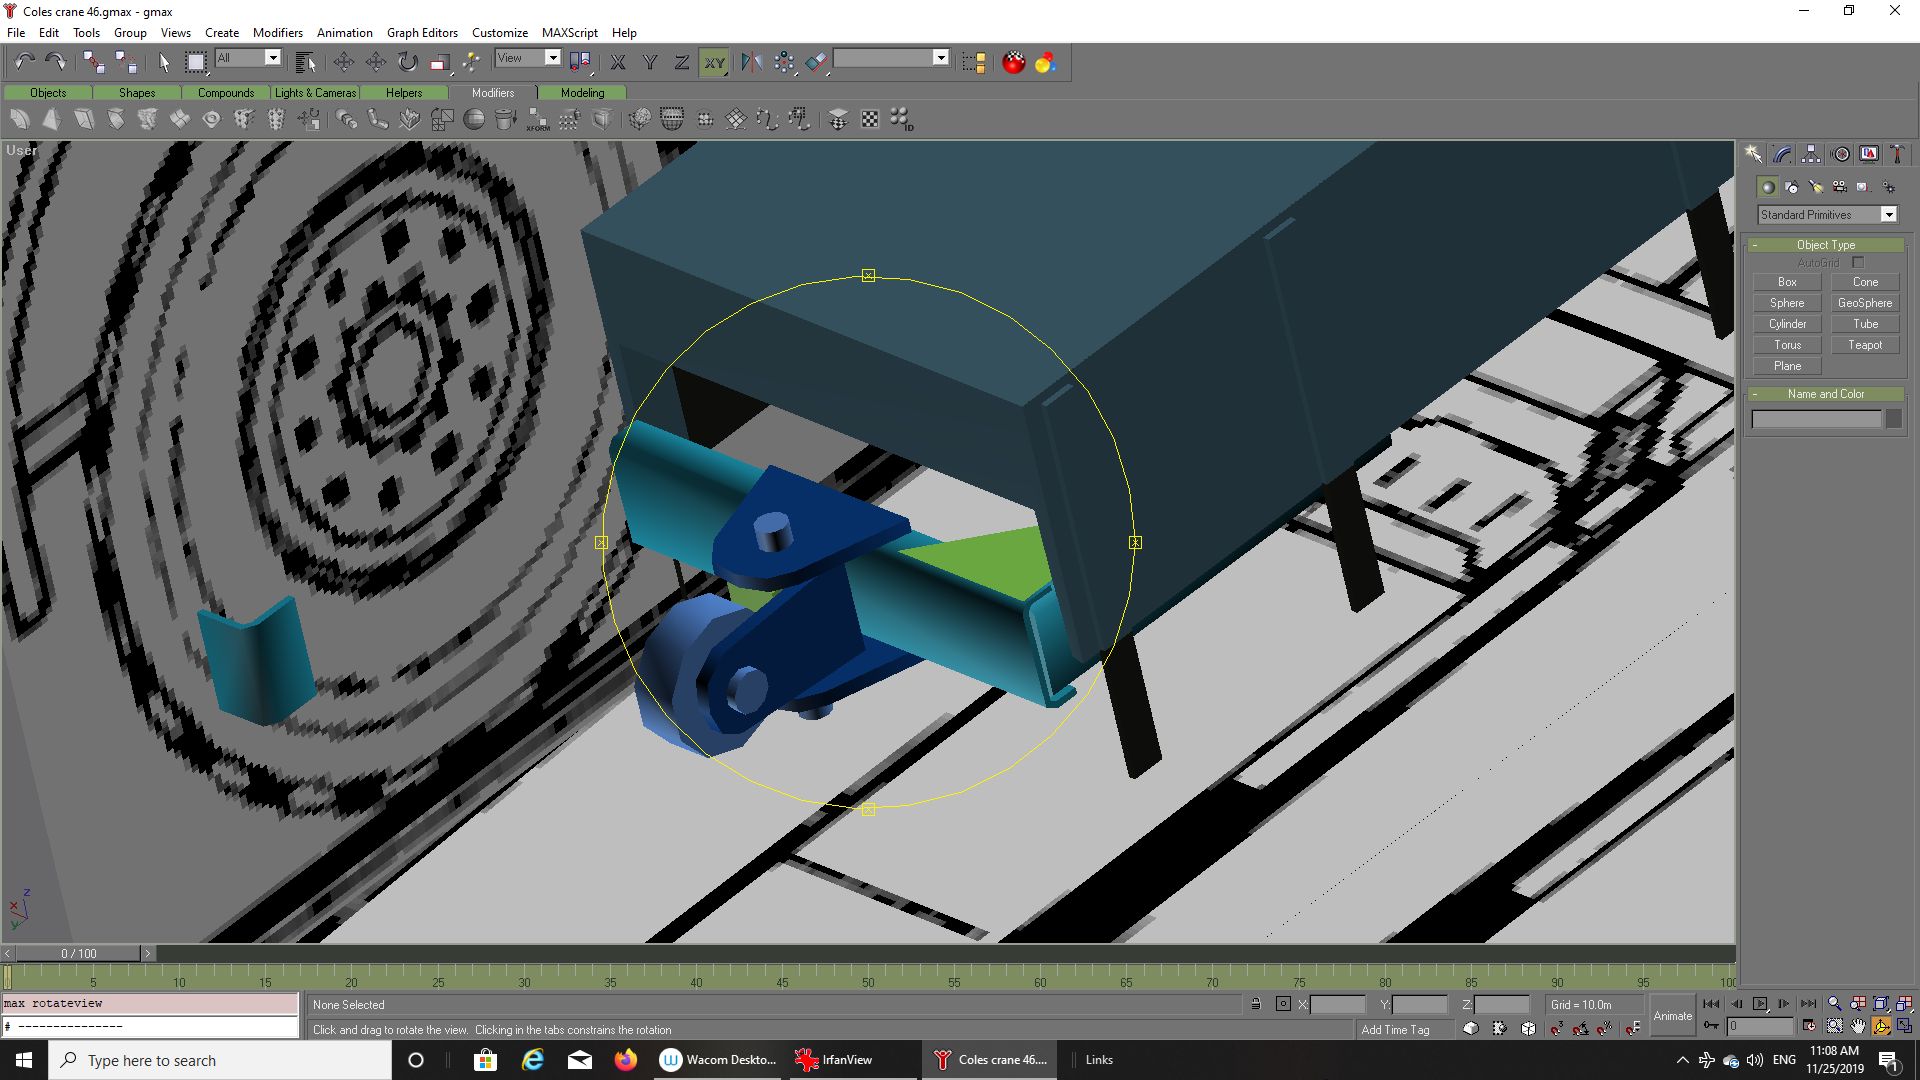Toggle the AutoGrid checkbox
Screen dimensions: 1920x1080
click(x=1858, y=263)
